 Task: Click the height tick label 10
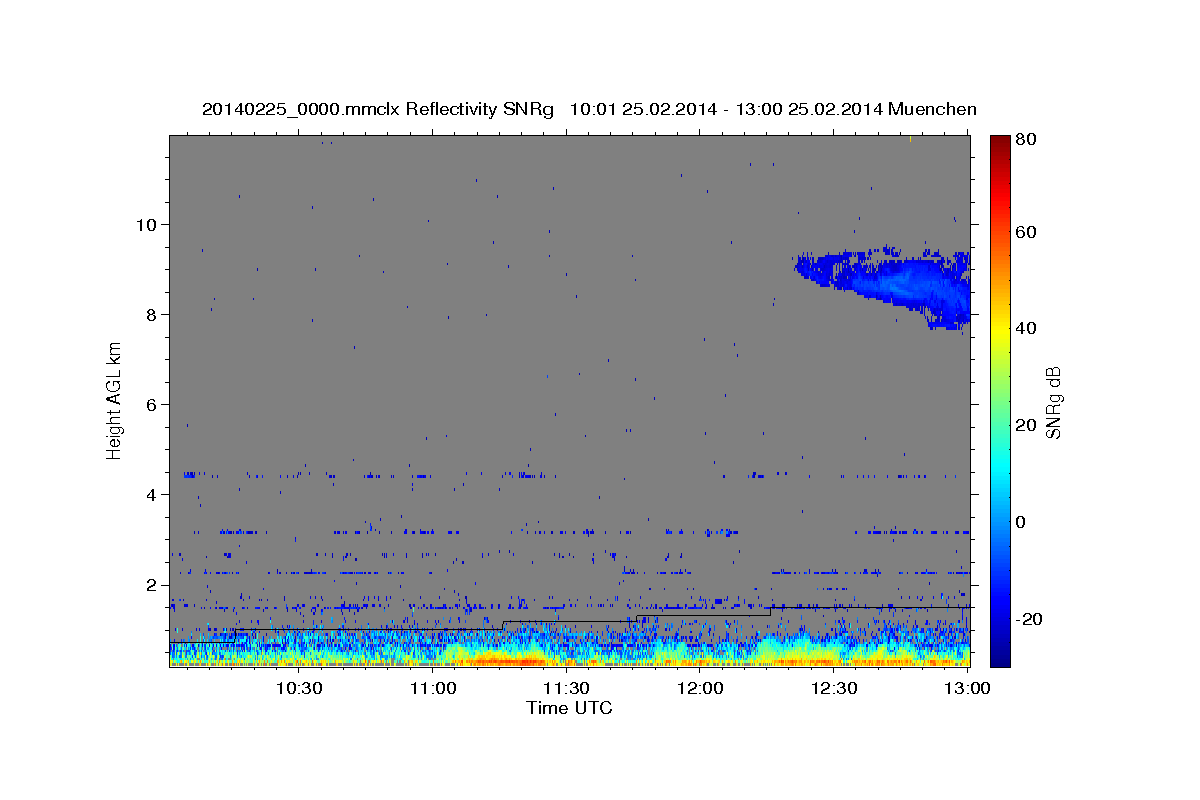146,224
